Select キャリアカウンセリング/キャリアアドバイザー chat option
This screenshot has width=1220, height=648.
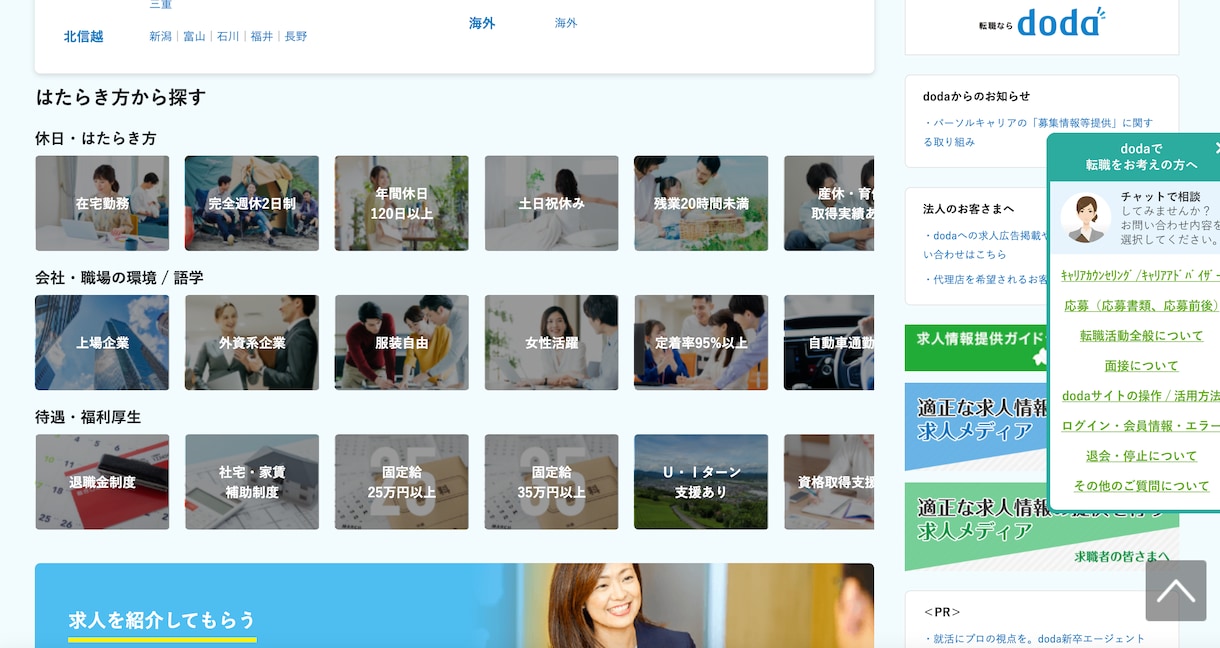point(1140,275)
